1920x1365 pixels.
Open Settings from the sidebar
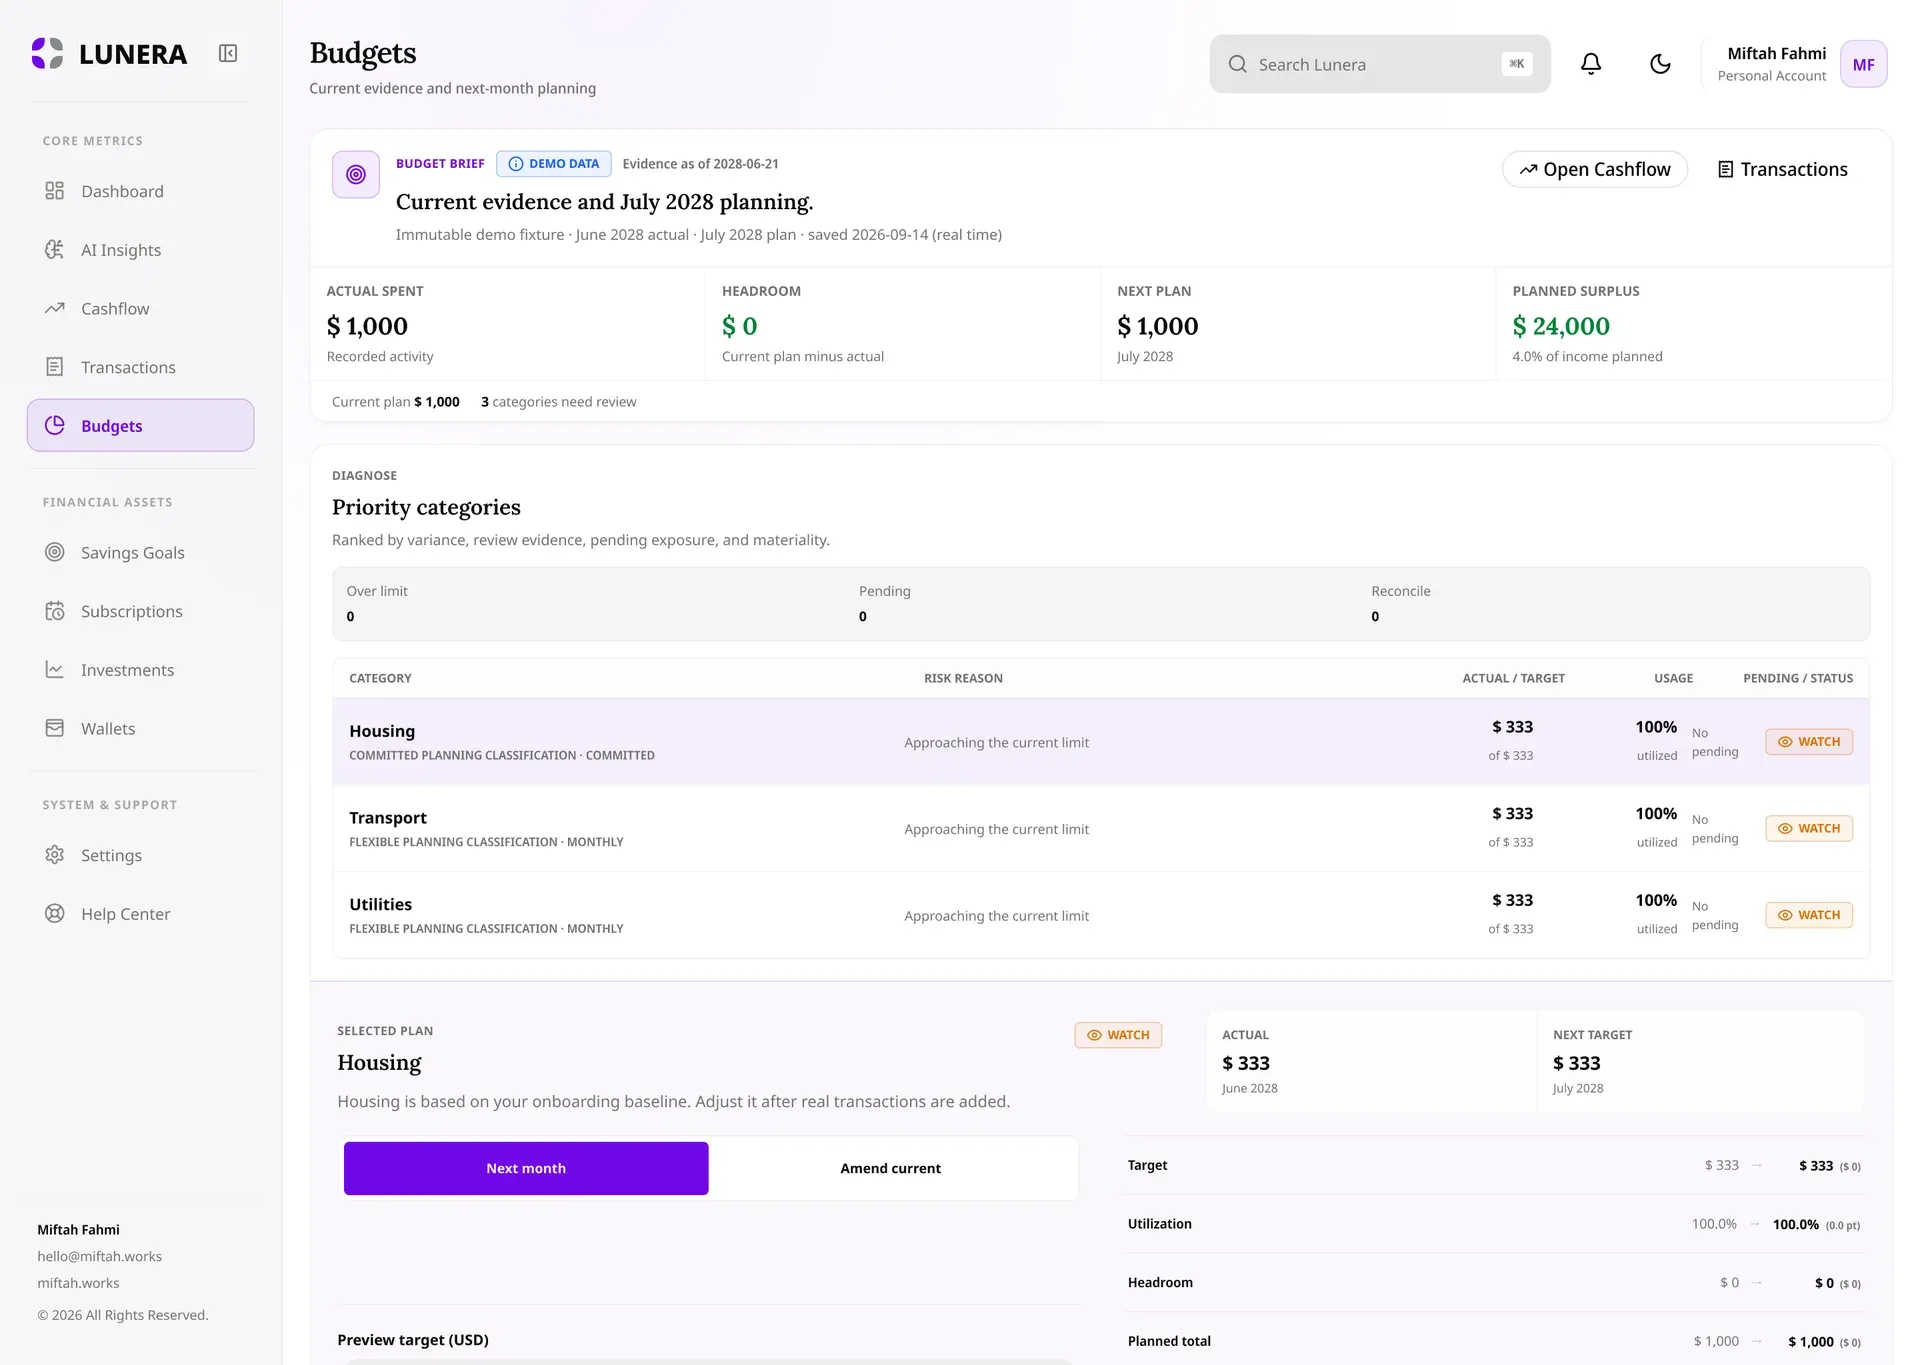pos(141,855)
